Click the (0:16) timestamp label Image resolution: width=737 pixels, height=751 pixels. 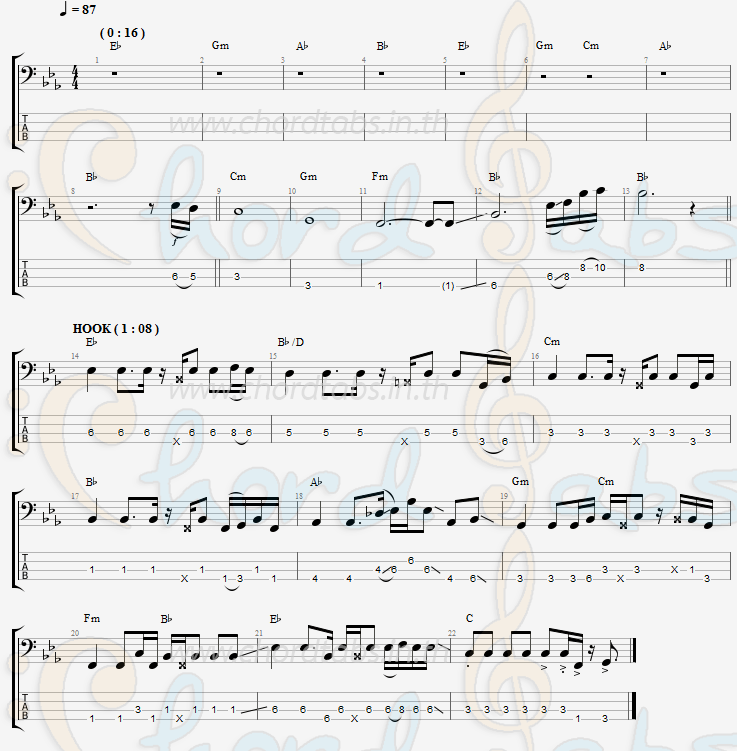pos(122,33)
